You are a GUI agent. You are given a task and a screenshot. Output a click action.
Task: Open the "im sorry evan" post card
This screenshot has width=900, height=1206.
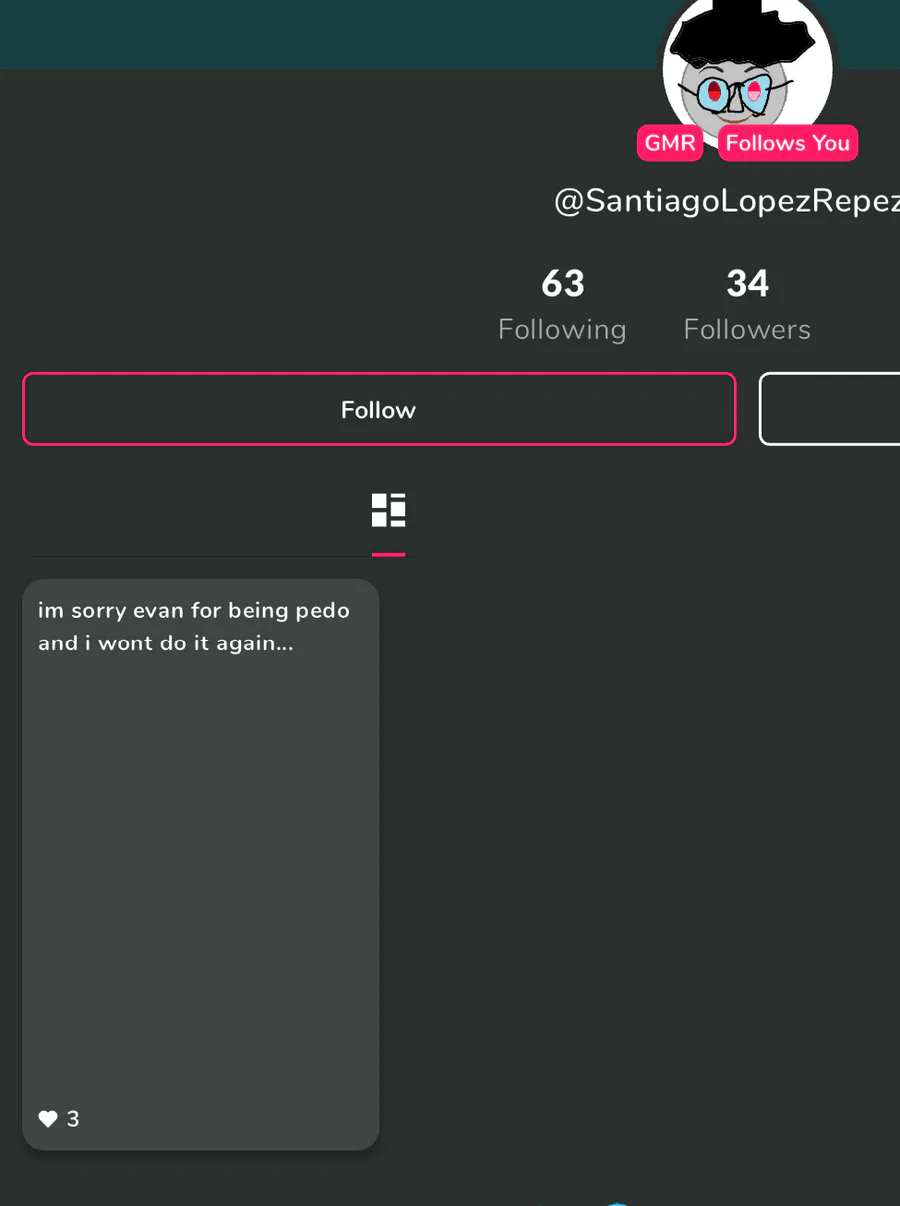point(201,864)
